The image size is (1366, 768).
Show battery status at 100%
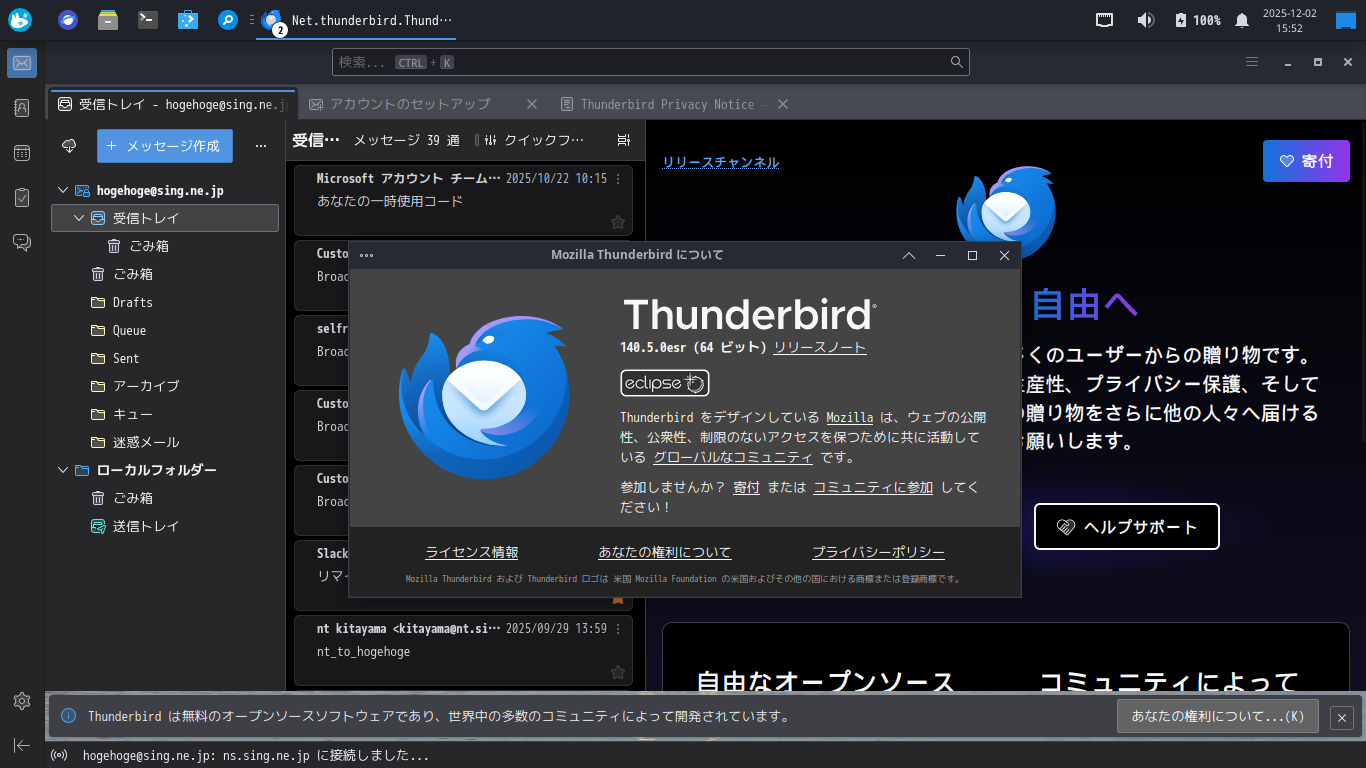[1198, 20]
